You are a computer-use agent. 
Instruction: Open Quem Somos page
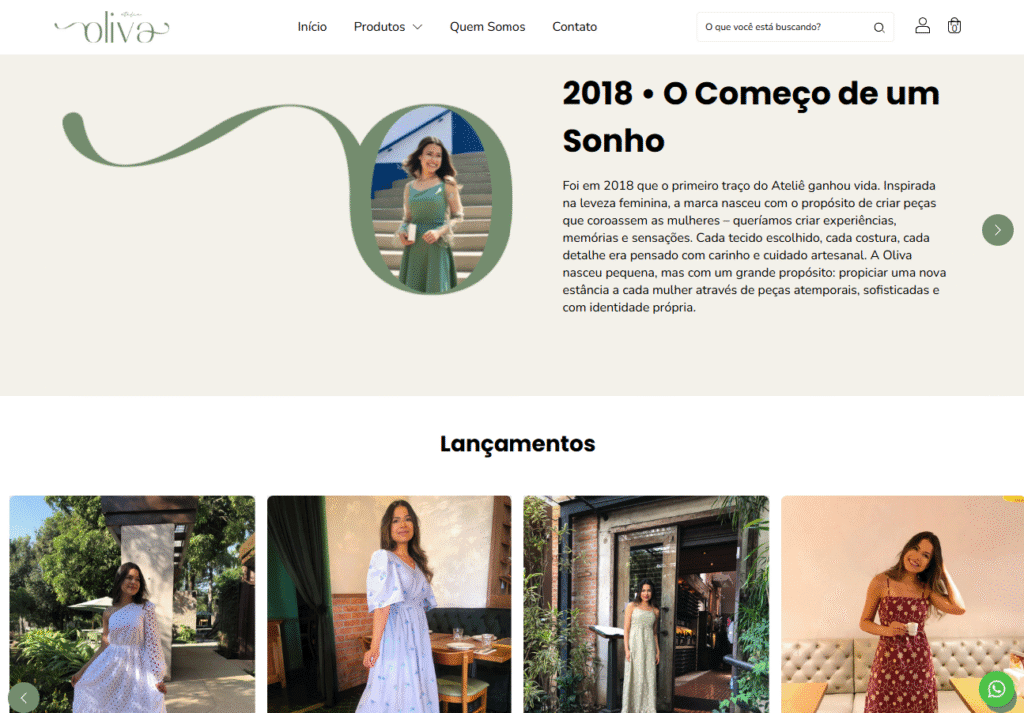[x=487, y=27]
